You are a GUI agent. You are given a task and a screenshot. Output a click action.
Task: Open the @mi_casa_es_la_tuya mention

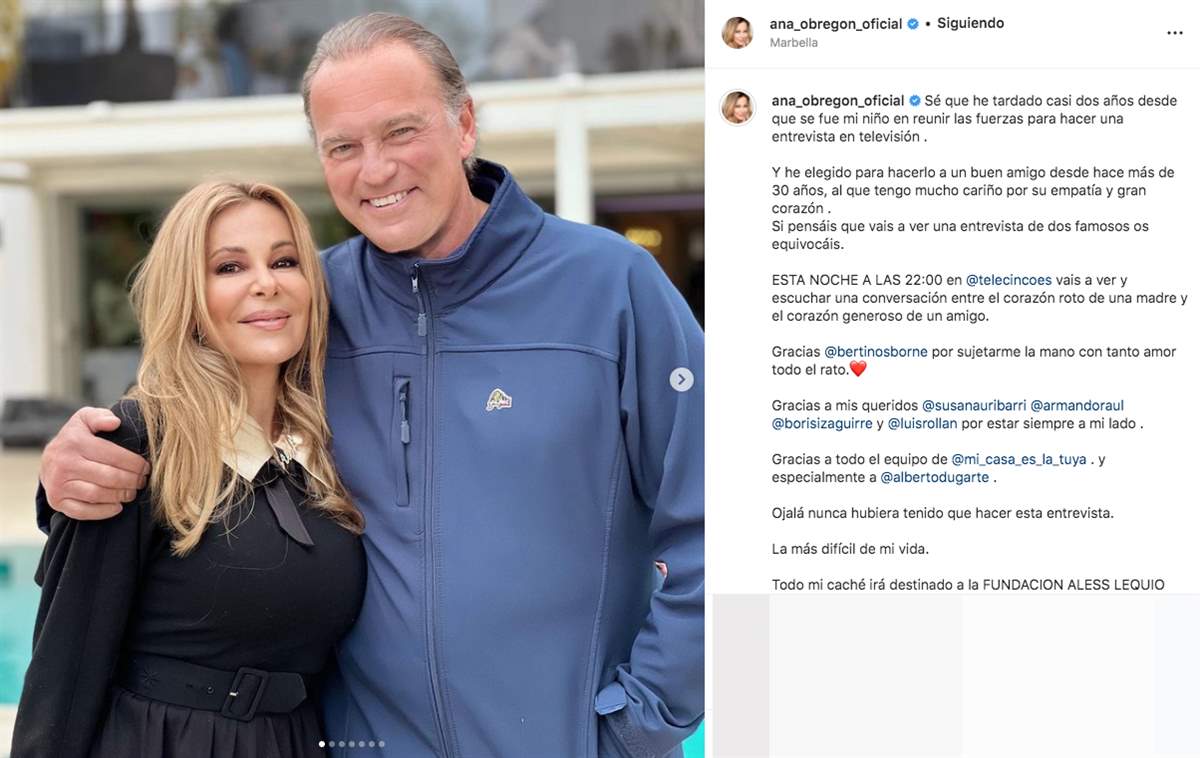click(1019, 460)
